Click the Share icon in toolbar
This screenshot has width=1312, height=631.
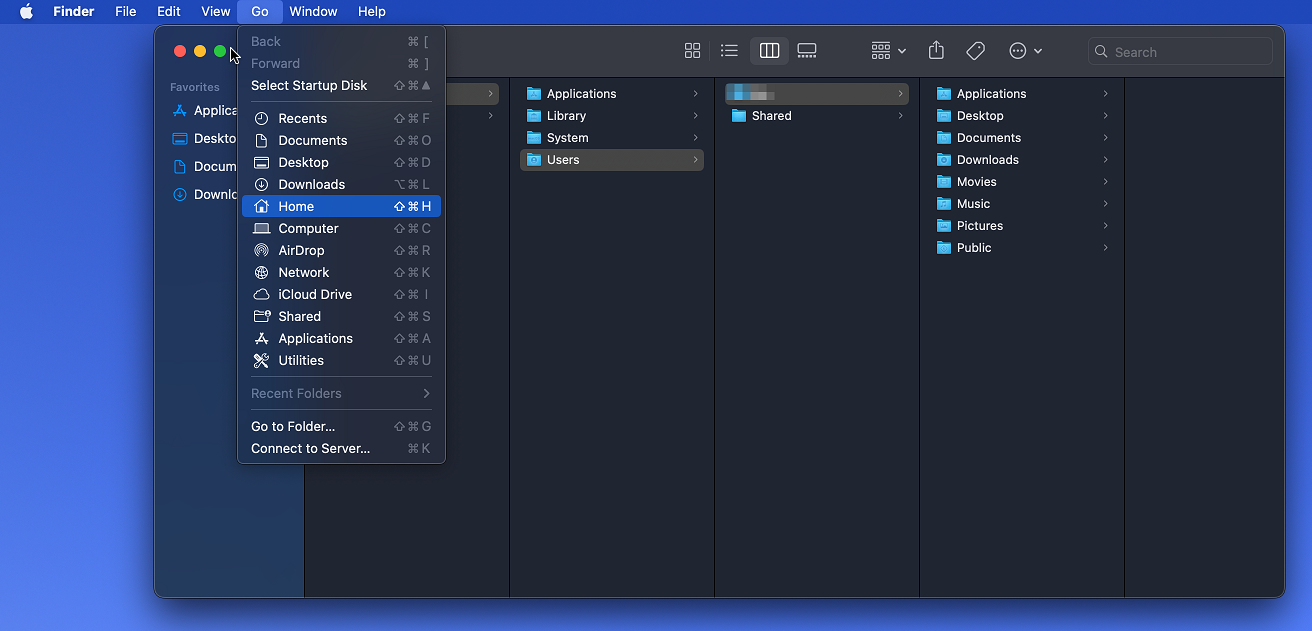[x=936, y=51]
